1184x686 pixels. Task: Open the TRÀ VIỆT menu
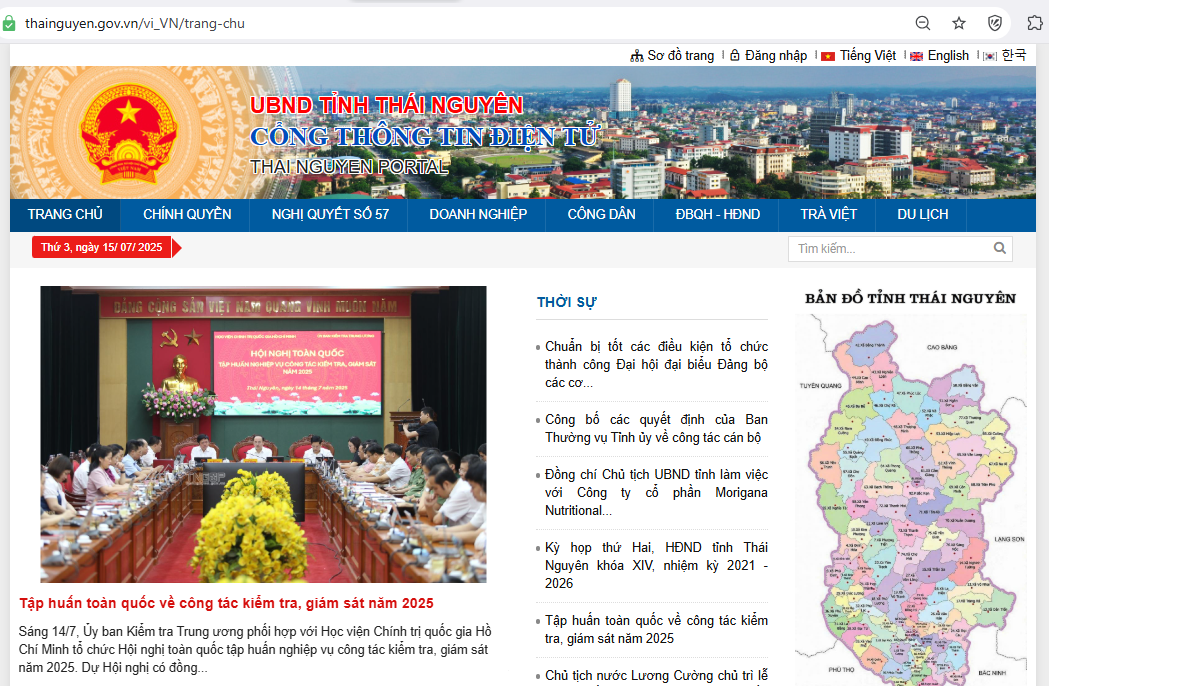pyautogui.click(x=828, y=215)
